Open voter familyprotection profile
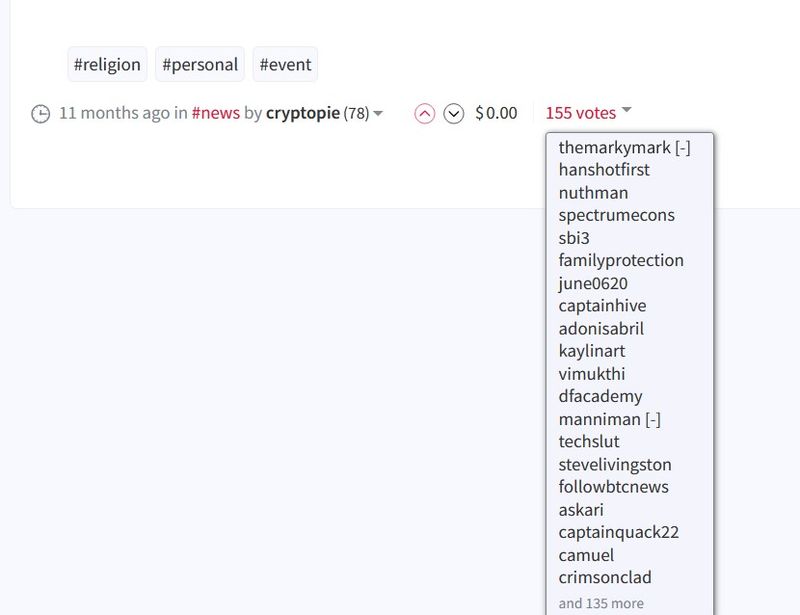This screenshot has height=615, width=800. pos(621,260)
